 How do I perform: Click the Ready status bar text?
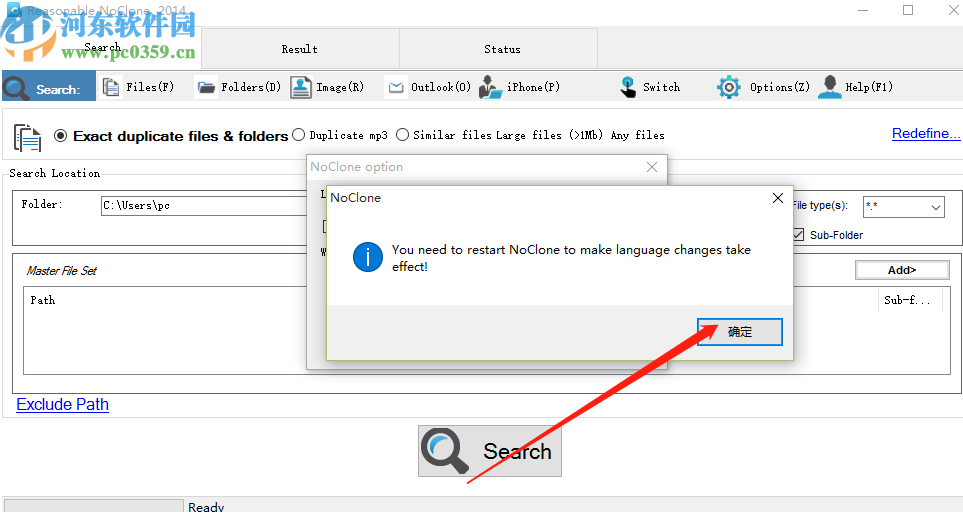pos(206,506)
